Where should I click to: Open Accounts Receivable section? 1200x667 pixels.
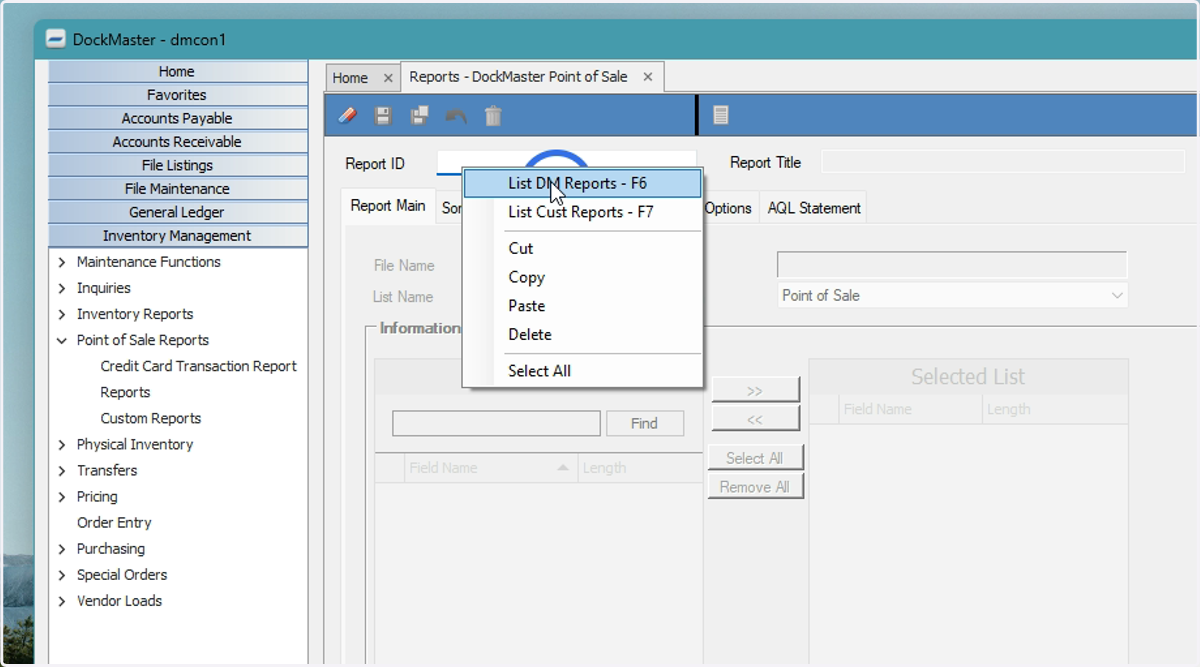(178, 142)
